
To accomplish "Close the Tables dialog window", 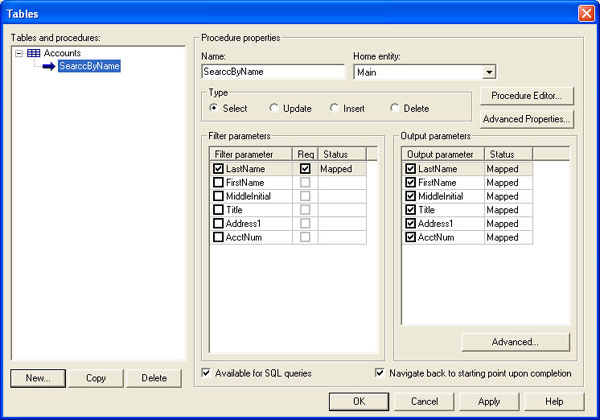I will [585, 12].
